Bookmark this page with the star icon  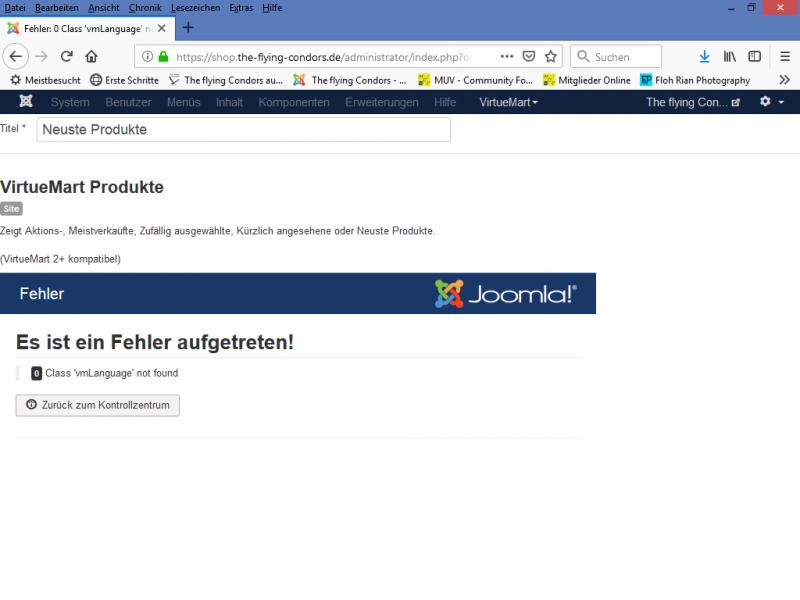[550, 57]
